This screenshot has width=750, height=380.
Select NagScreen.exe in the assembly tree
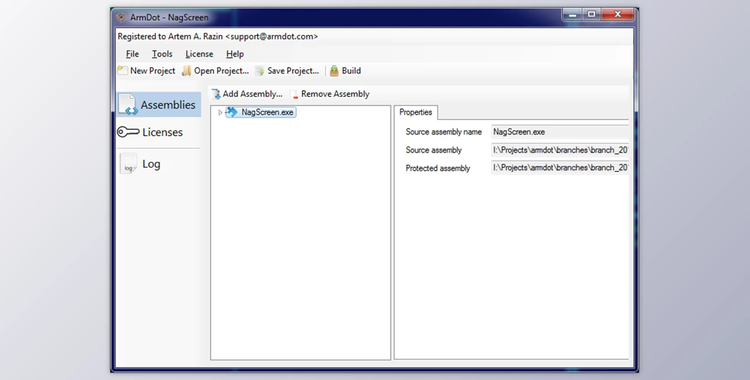[x=267, y=112]
